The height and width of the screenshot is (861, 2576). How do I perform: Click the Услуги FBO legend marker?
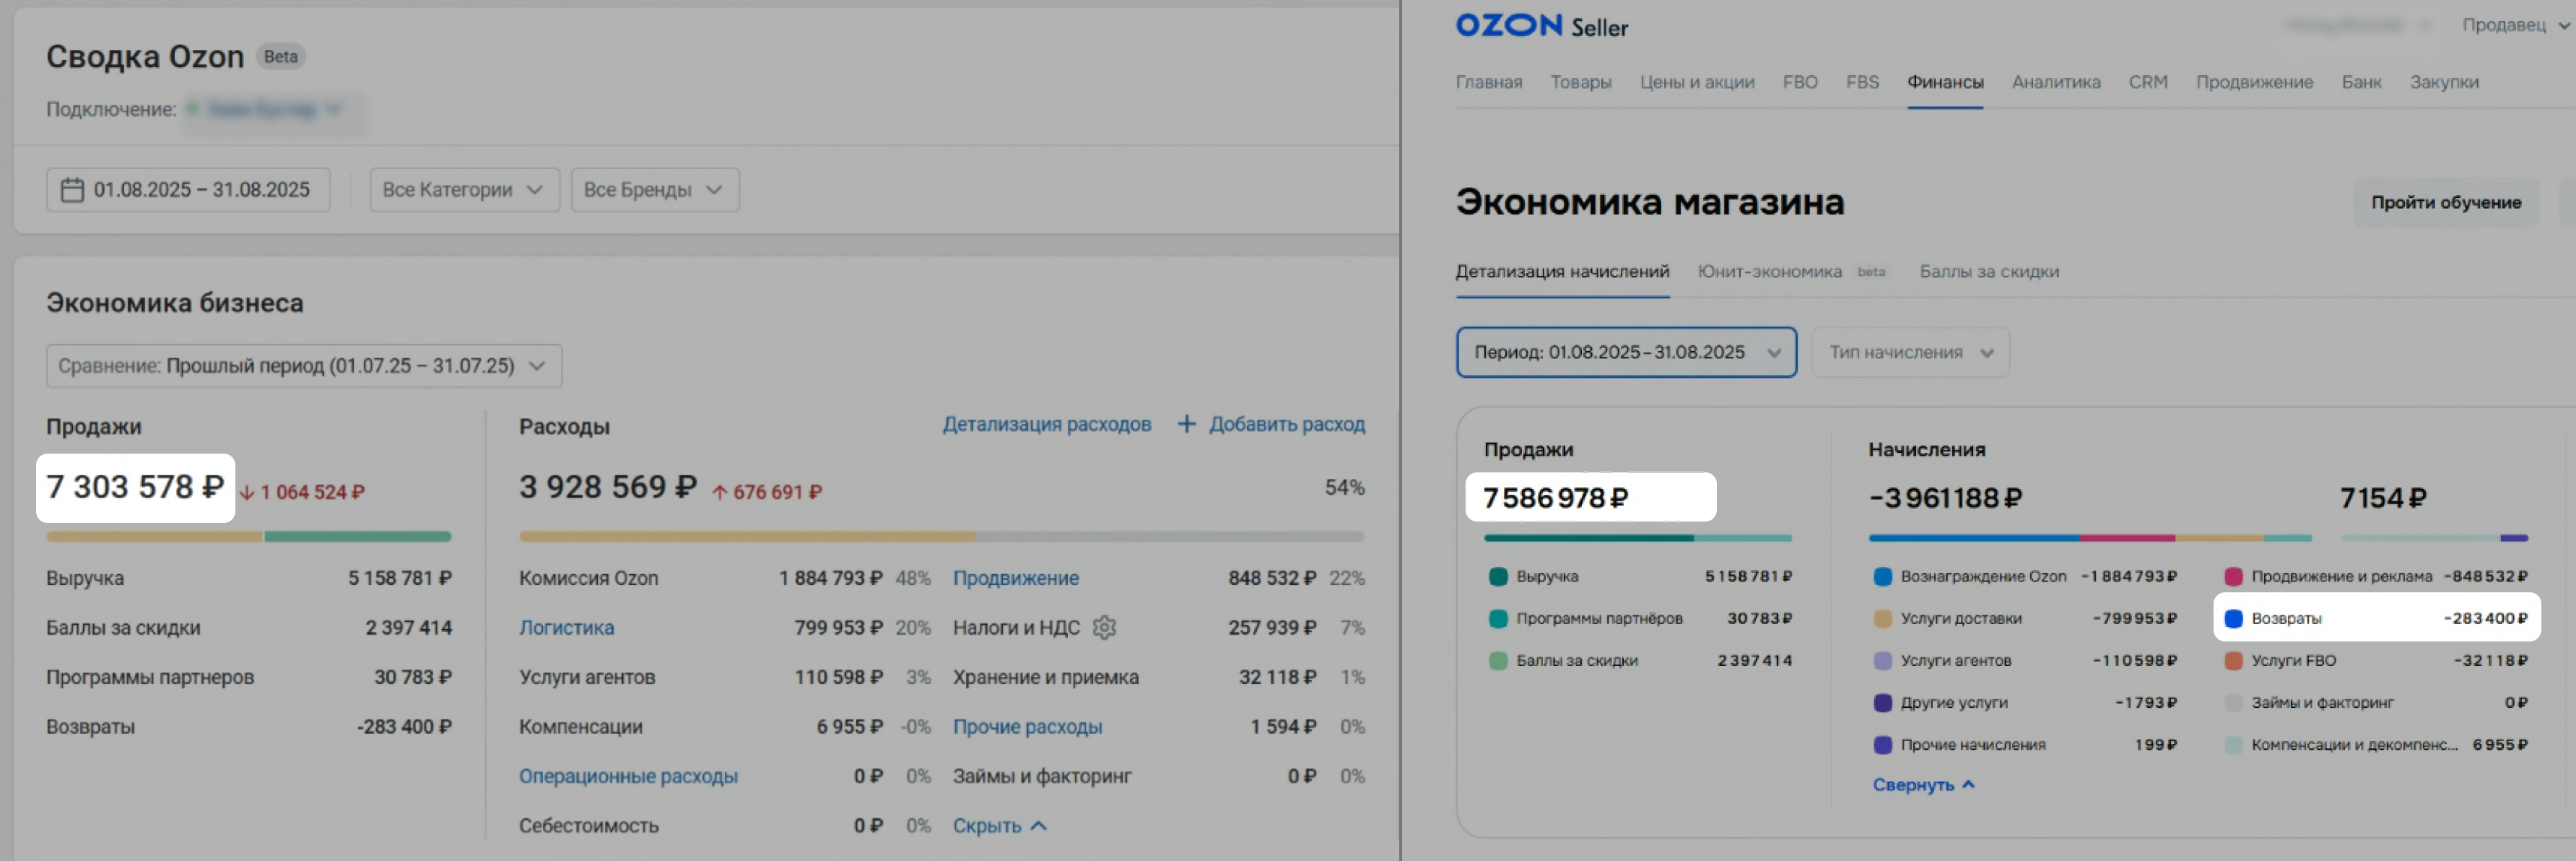click(2233, 660)
